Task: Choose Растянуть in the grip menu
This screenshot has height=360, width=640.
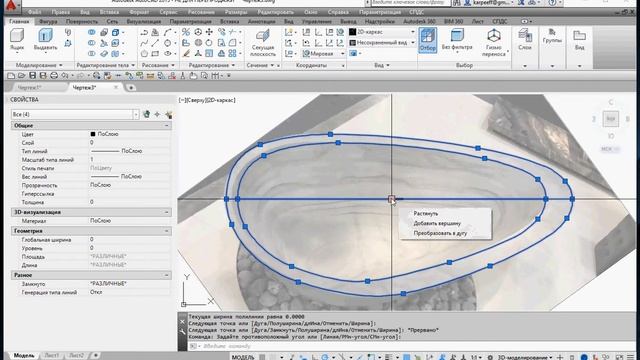Action: click(x=426, y=213)
